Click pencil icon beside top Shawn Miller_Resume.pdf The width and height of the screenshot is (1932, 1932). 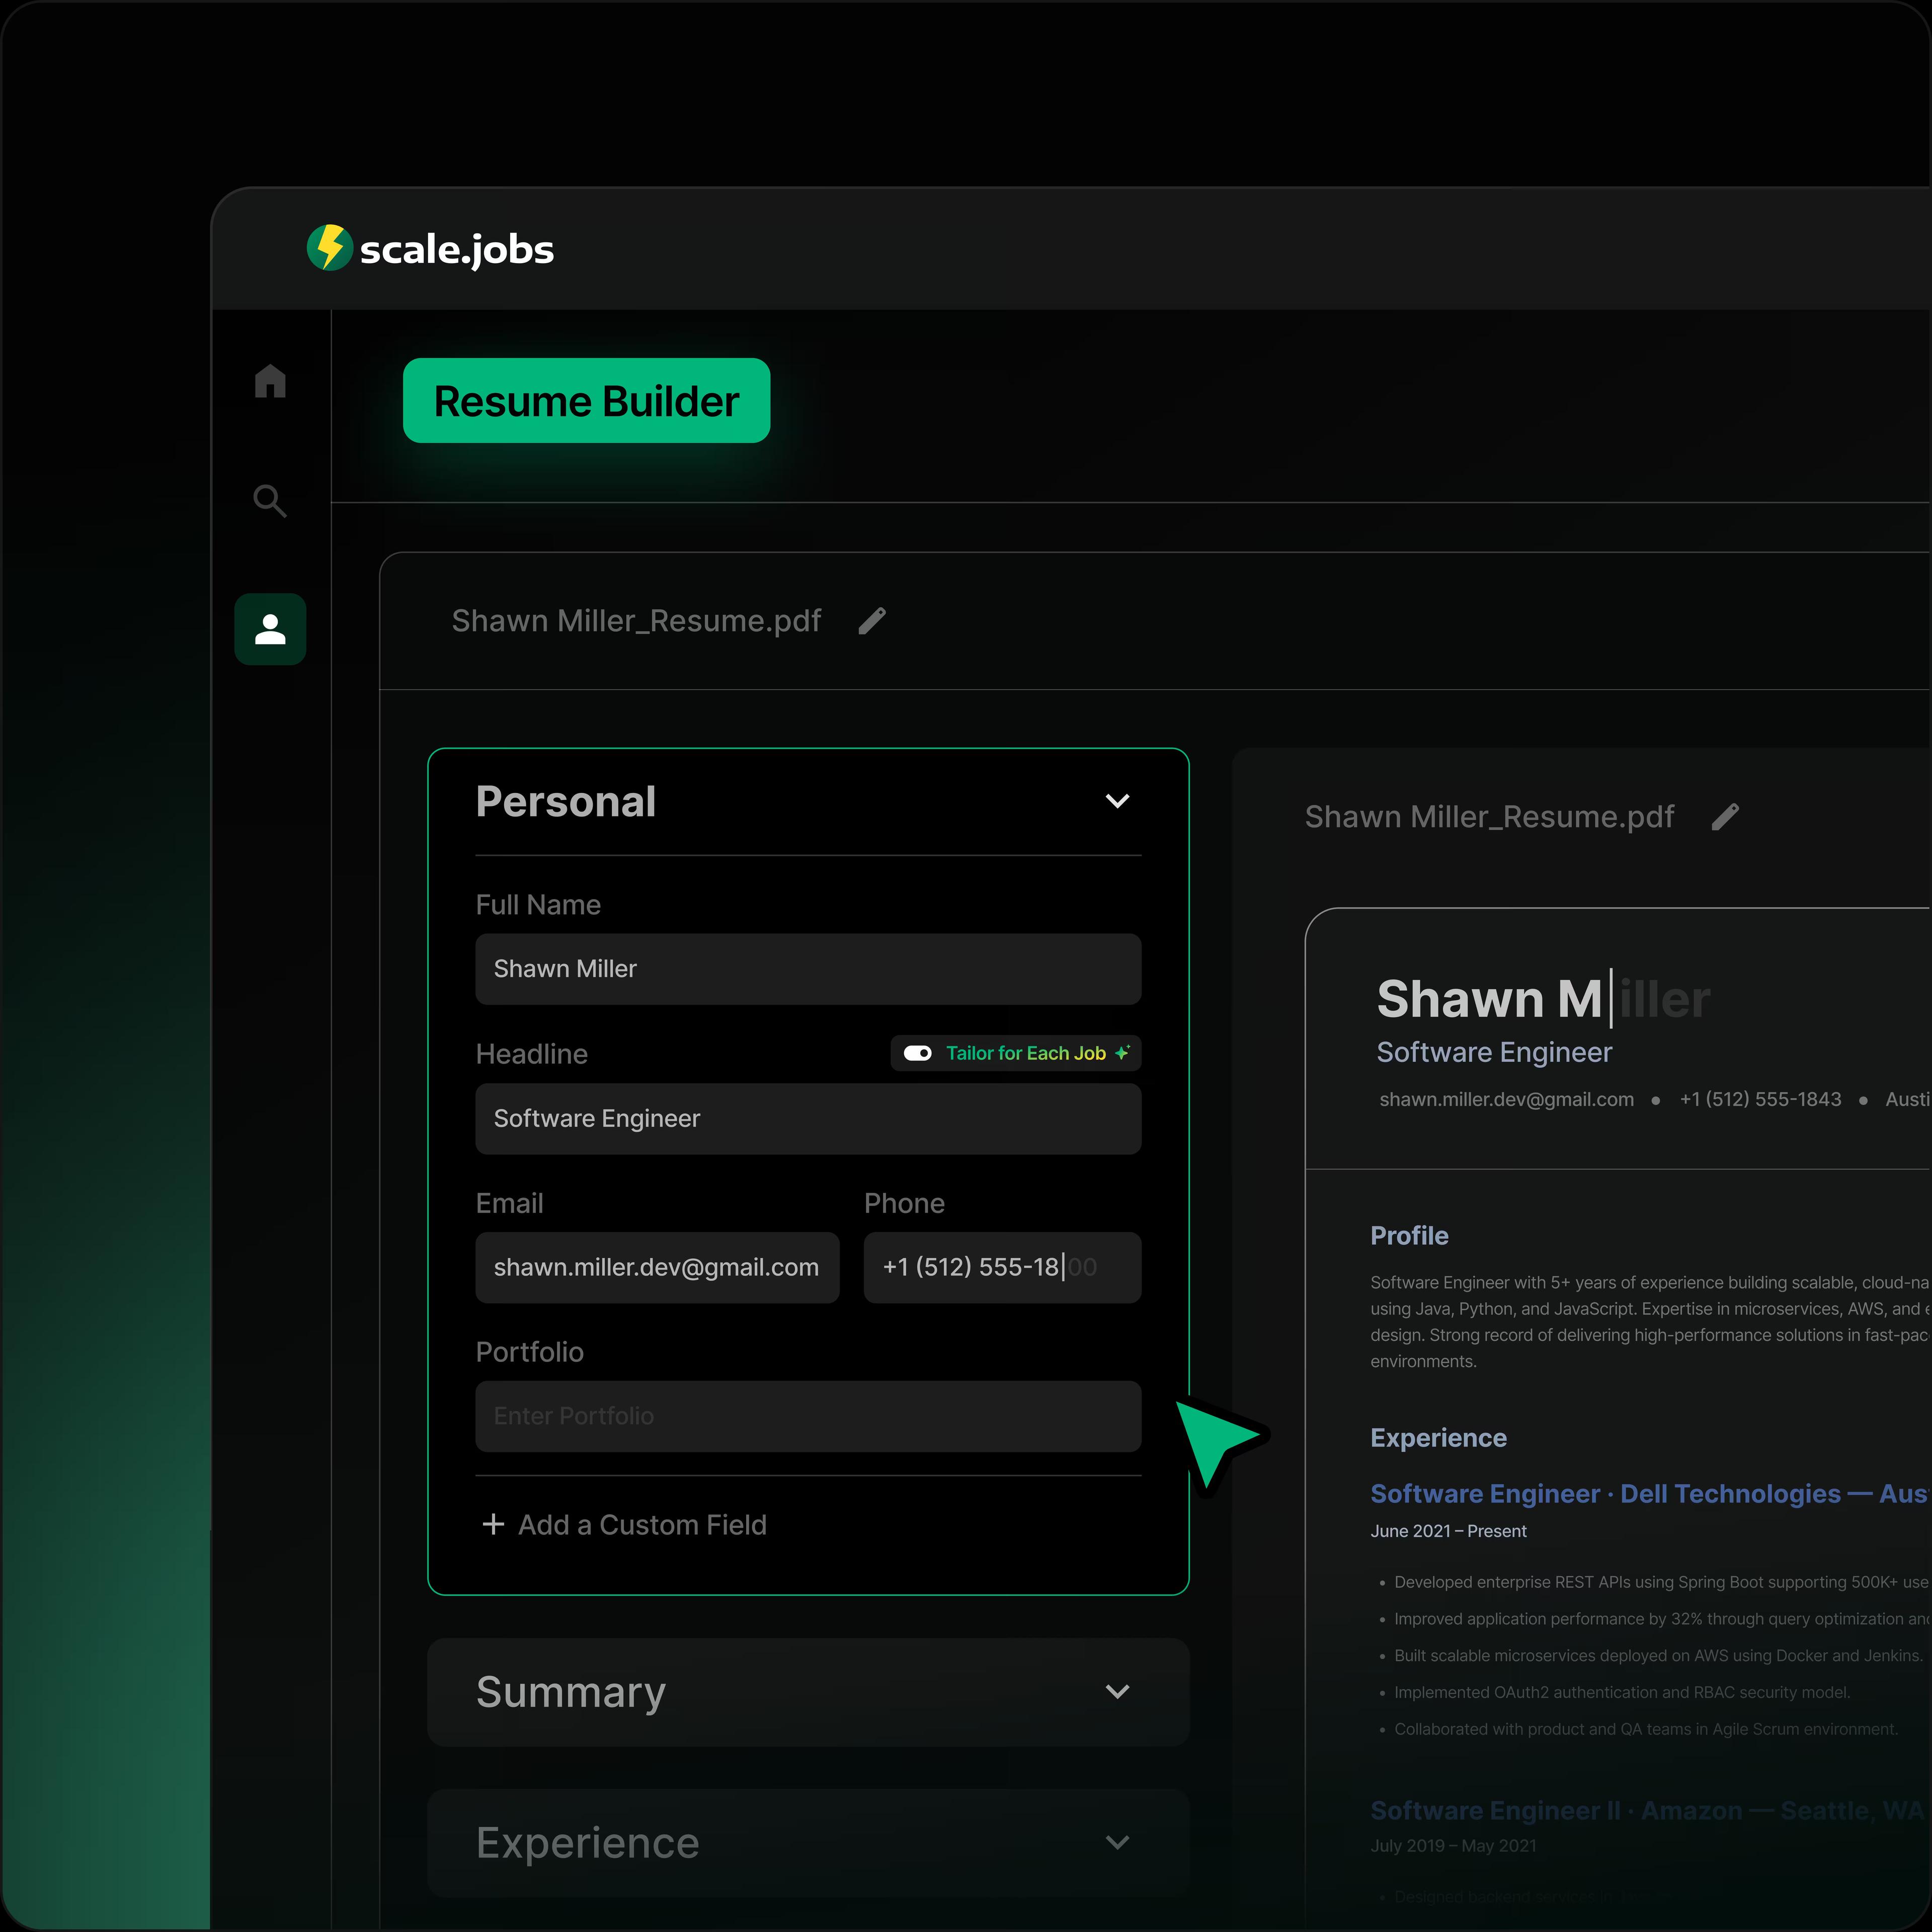pos(872,621)
